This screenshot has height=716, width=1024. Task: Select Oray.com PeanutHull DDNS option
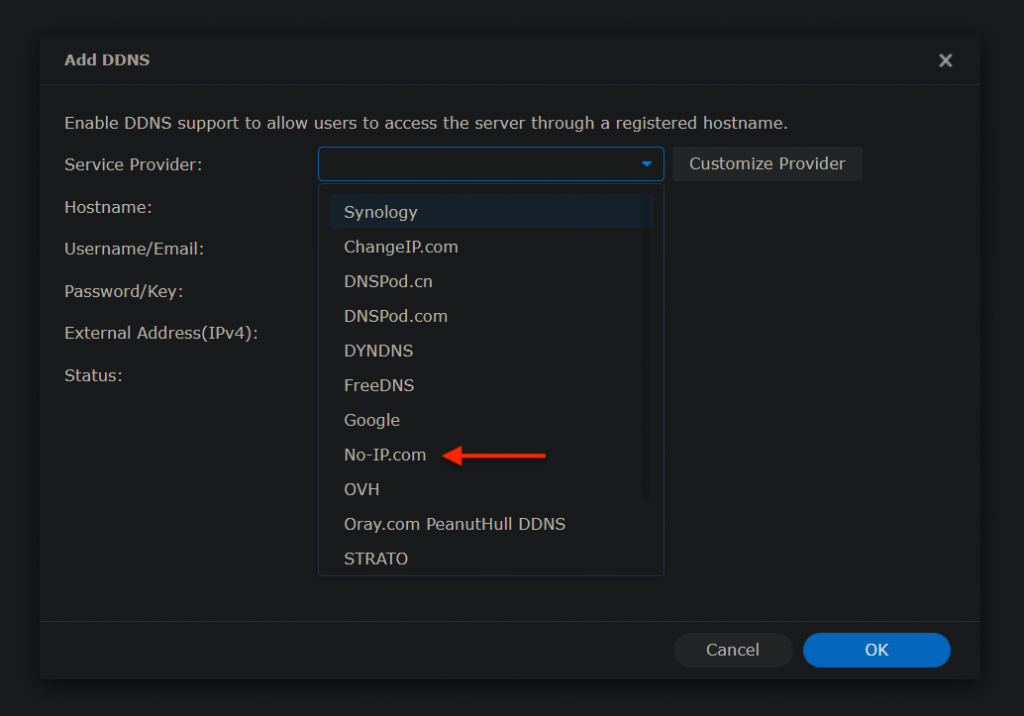[455, 524]
